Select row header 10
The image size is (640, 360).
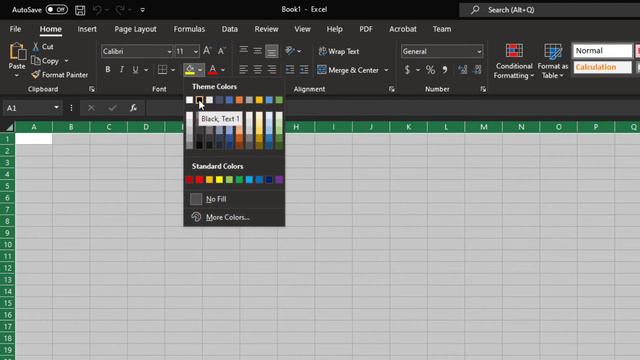(x=7, y=244)
